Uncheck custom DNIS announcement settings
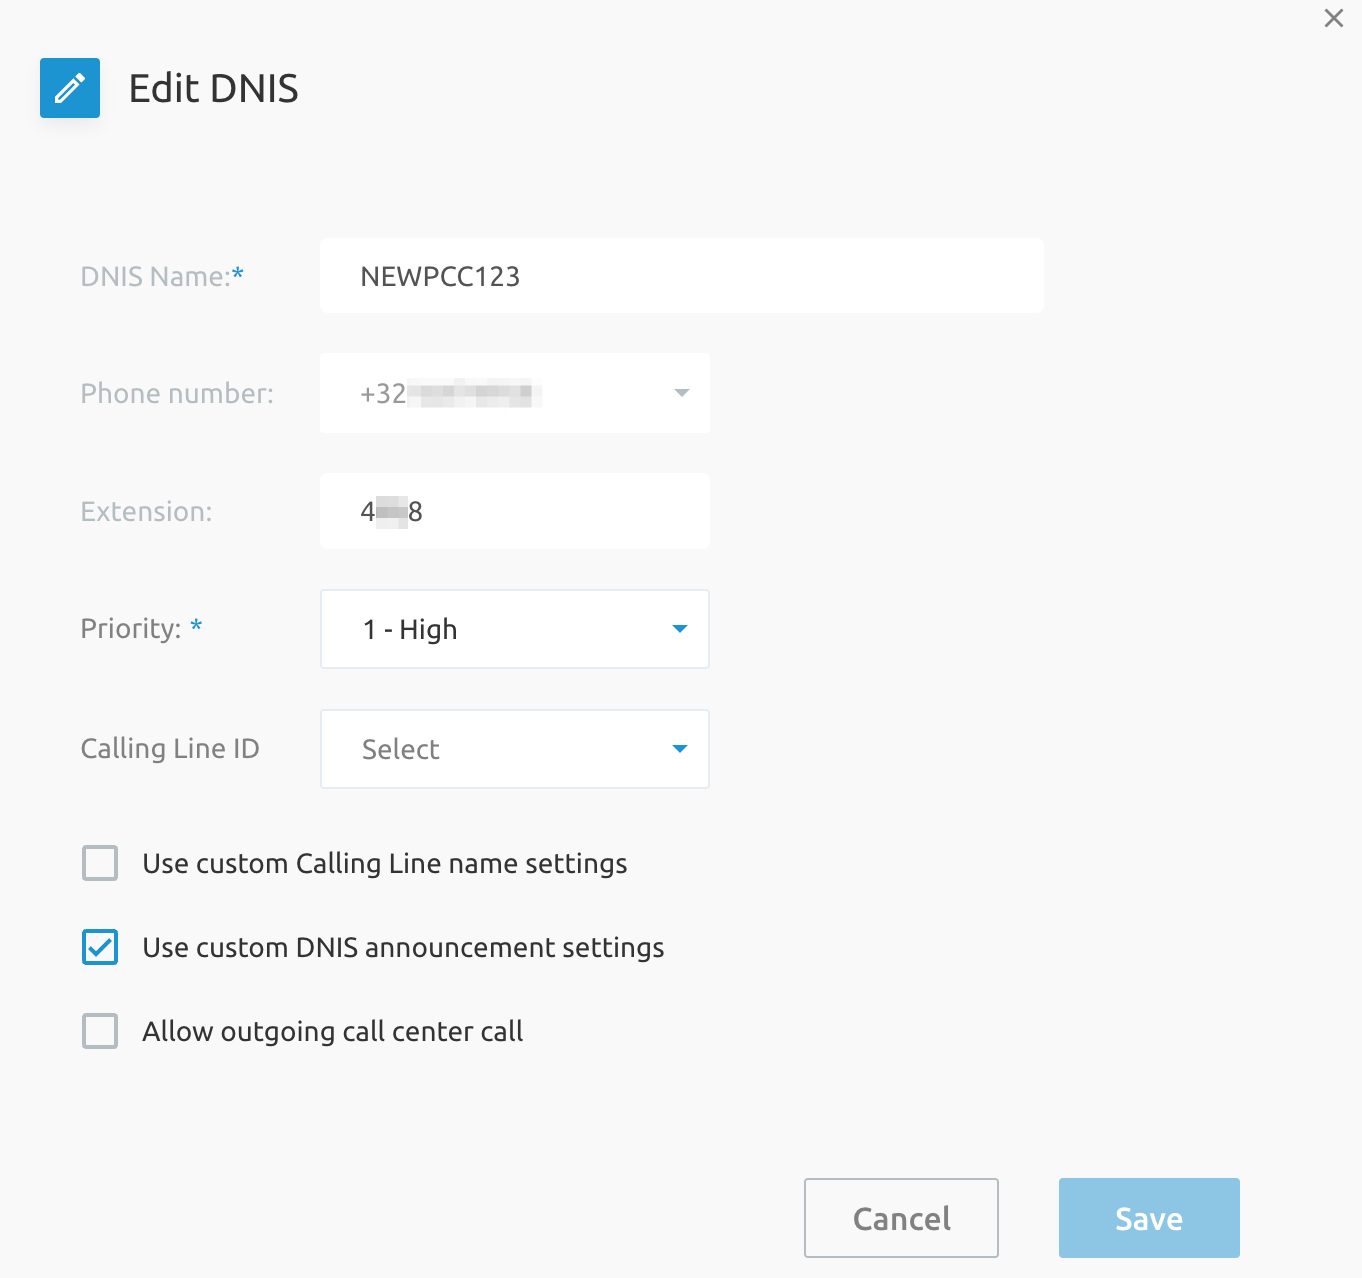The height and width of the screenshot is (1278, 1362). [100, 947]
